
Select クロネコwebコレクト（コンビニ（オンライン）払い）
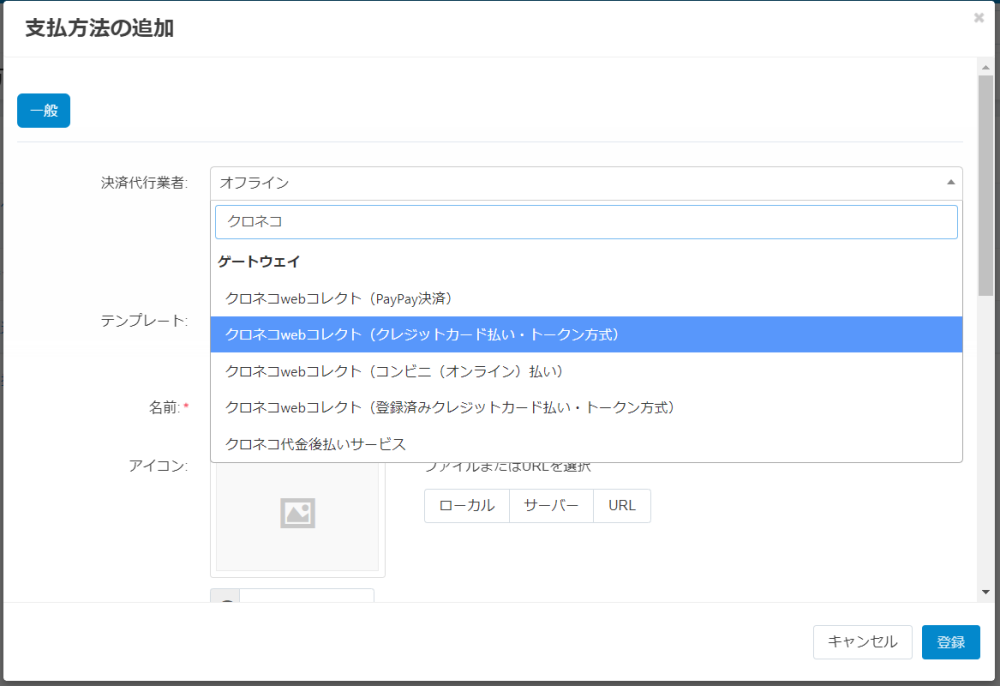[x=585, y=371]
